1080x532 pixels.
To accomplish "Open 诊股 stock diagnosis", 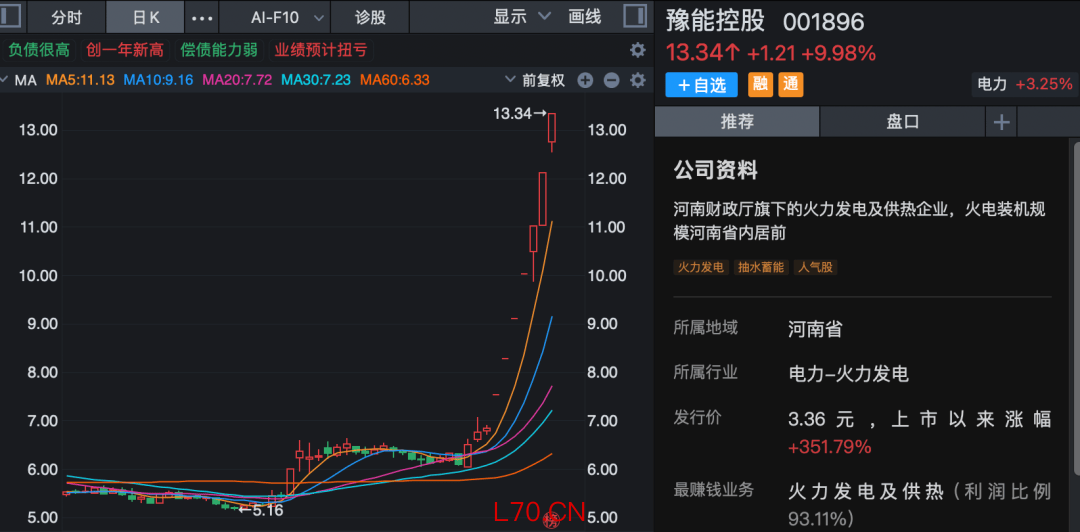I will pyautogui.click(x=371, y=17).
